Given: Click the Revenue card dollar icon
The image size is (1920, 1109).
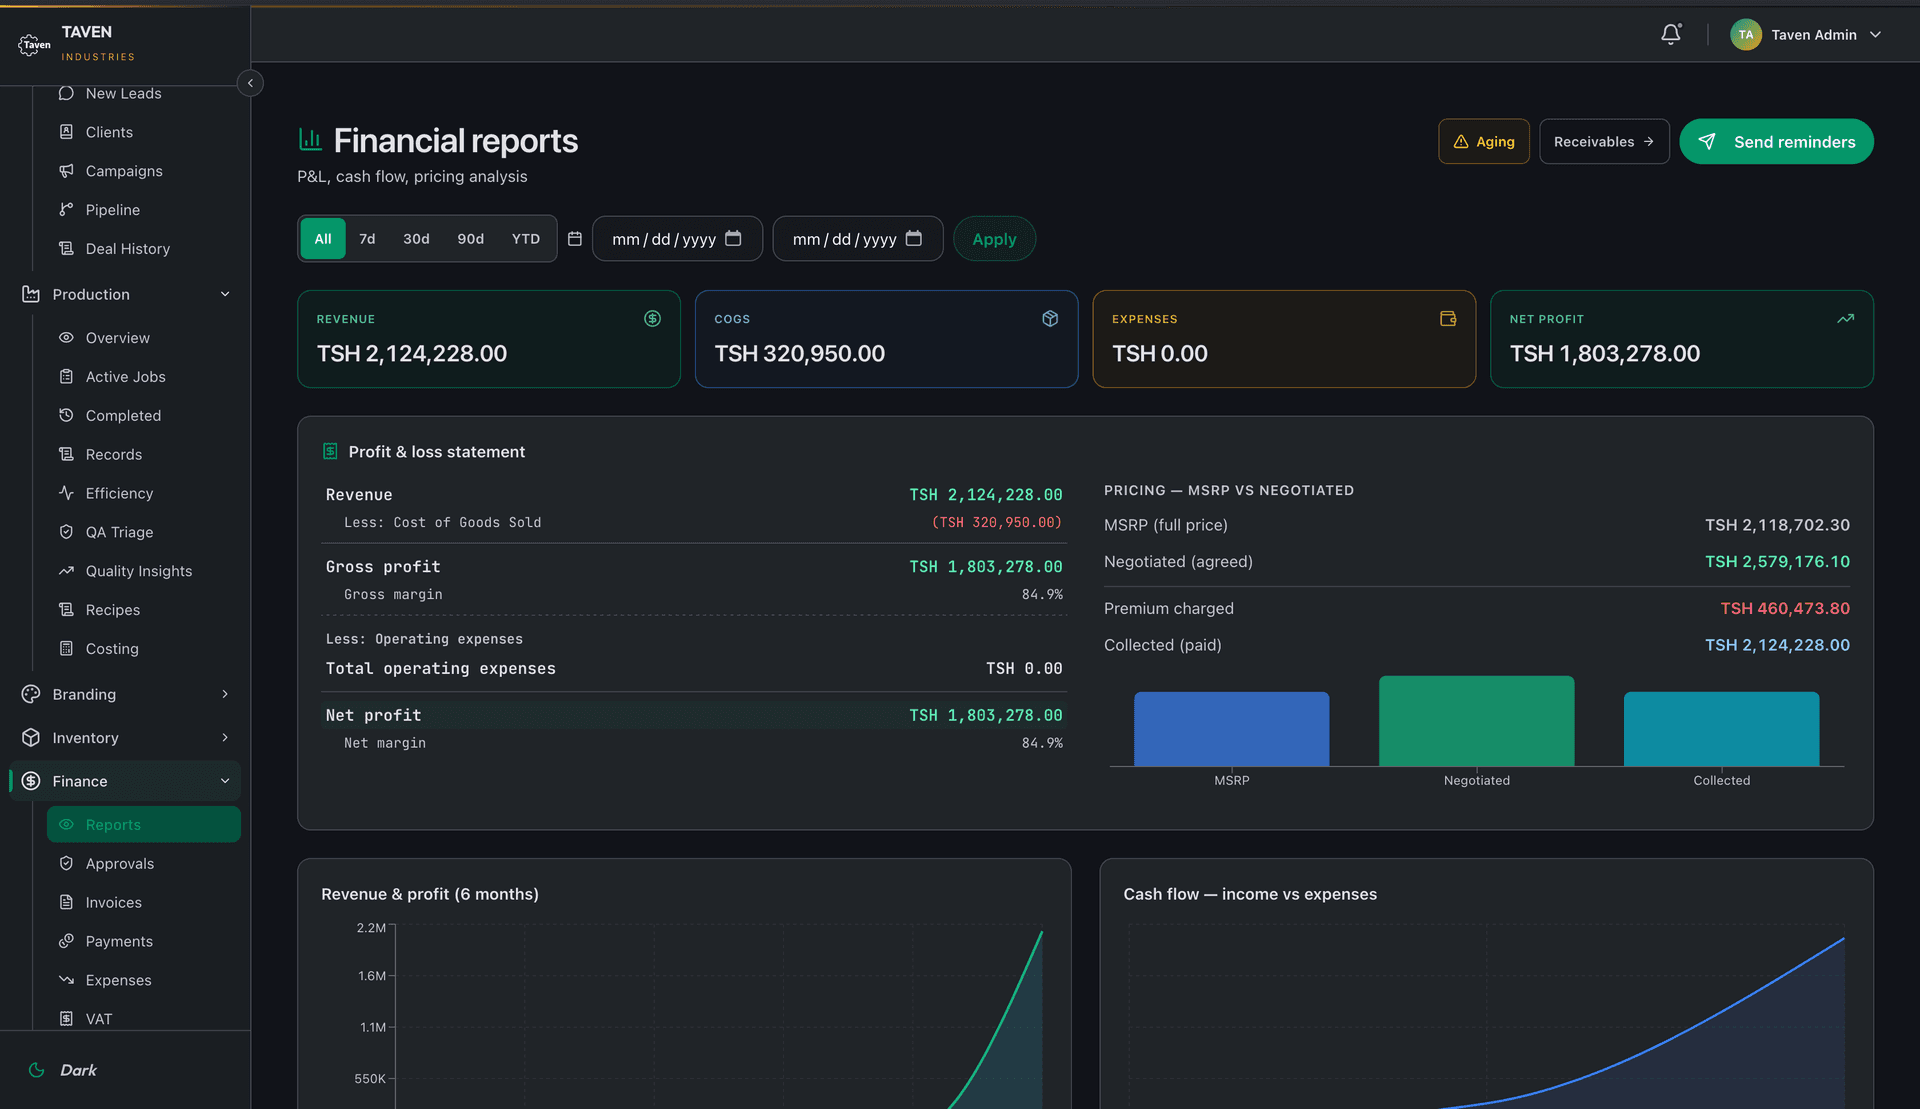Looking at the screenshot, I should click(652, 318).
